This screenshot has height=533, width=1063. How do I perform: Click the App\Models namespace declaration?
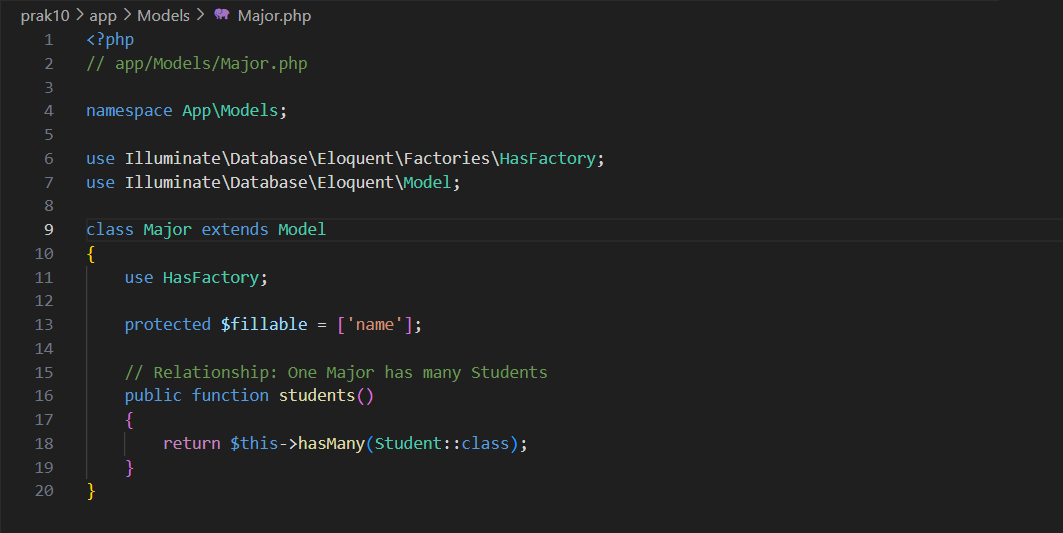point(230,111)
